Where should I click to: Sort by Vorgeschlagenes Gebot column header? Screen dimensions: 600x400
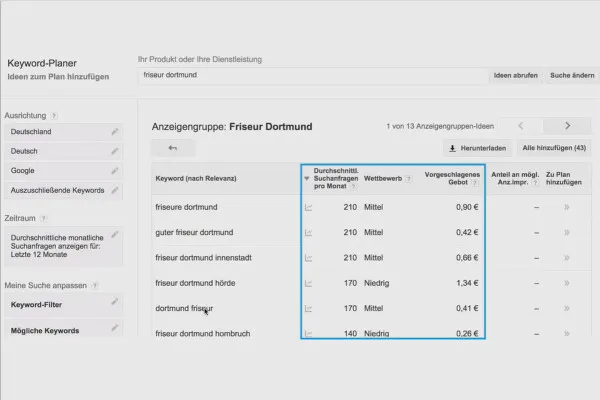coord(452,178)
